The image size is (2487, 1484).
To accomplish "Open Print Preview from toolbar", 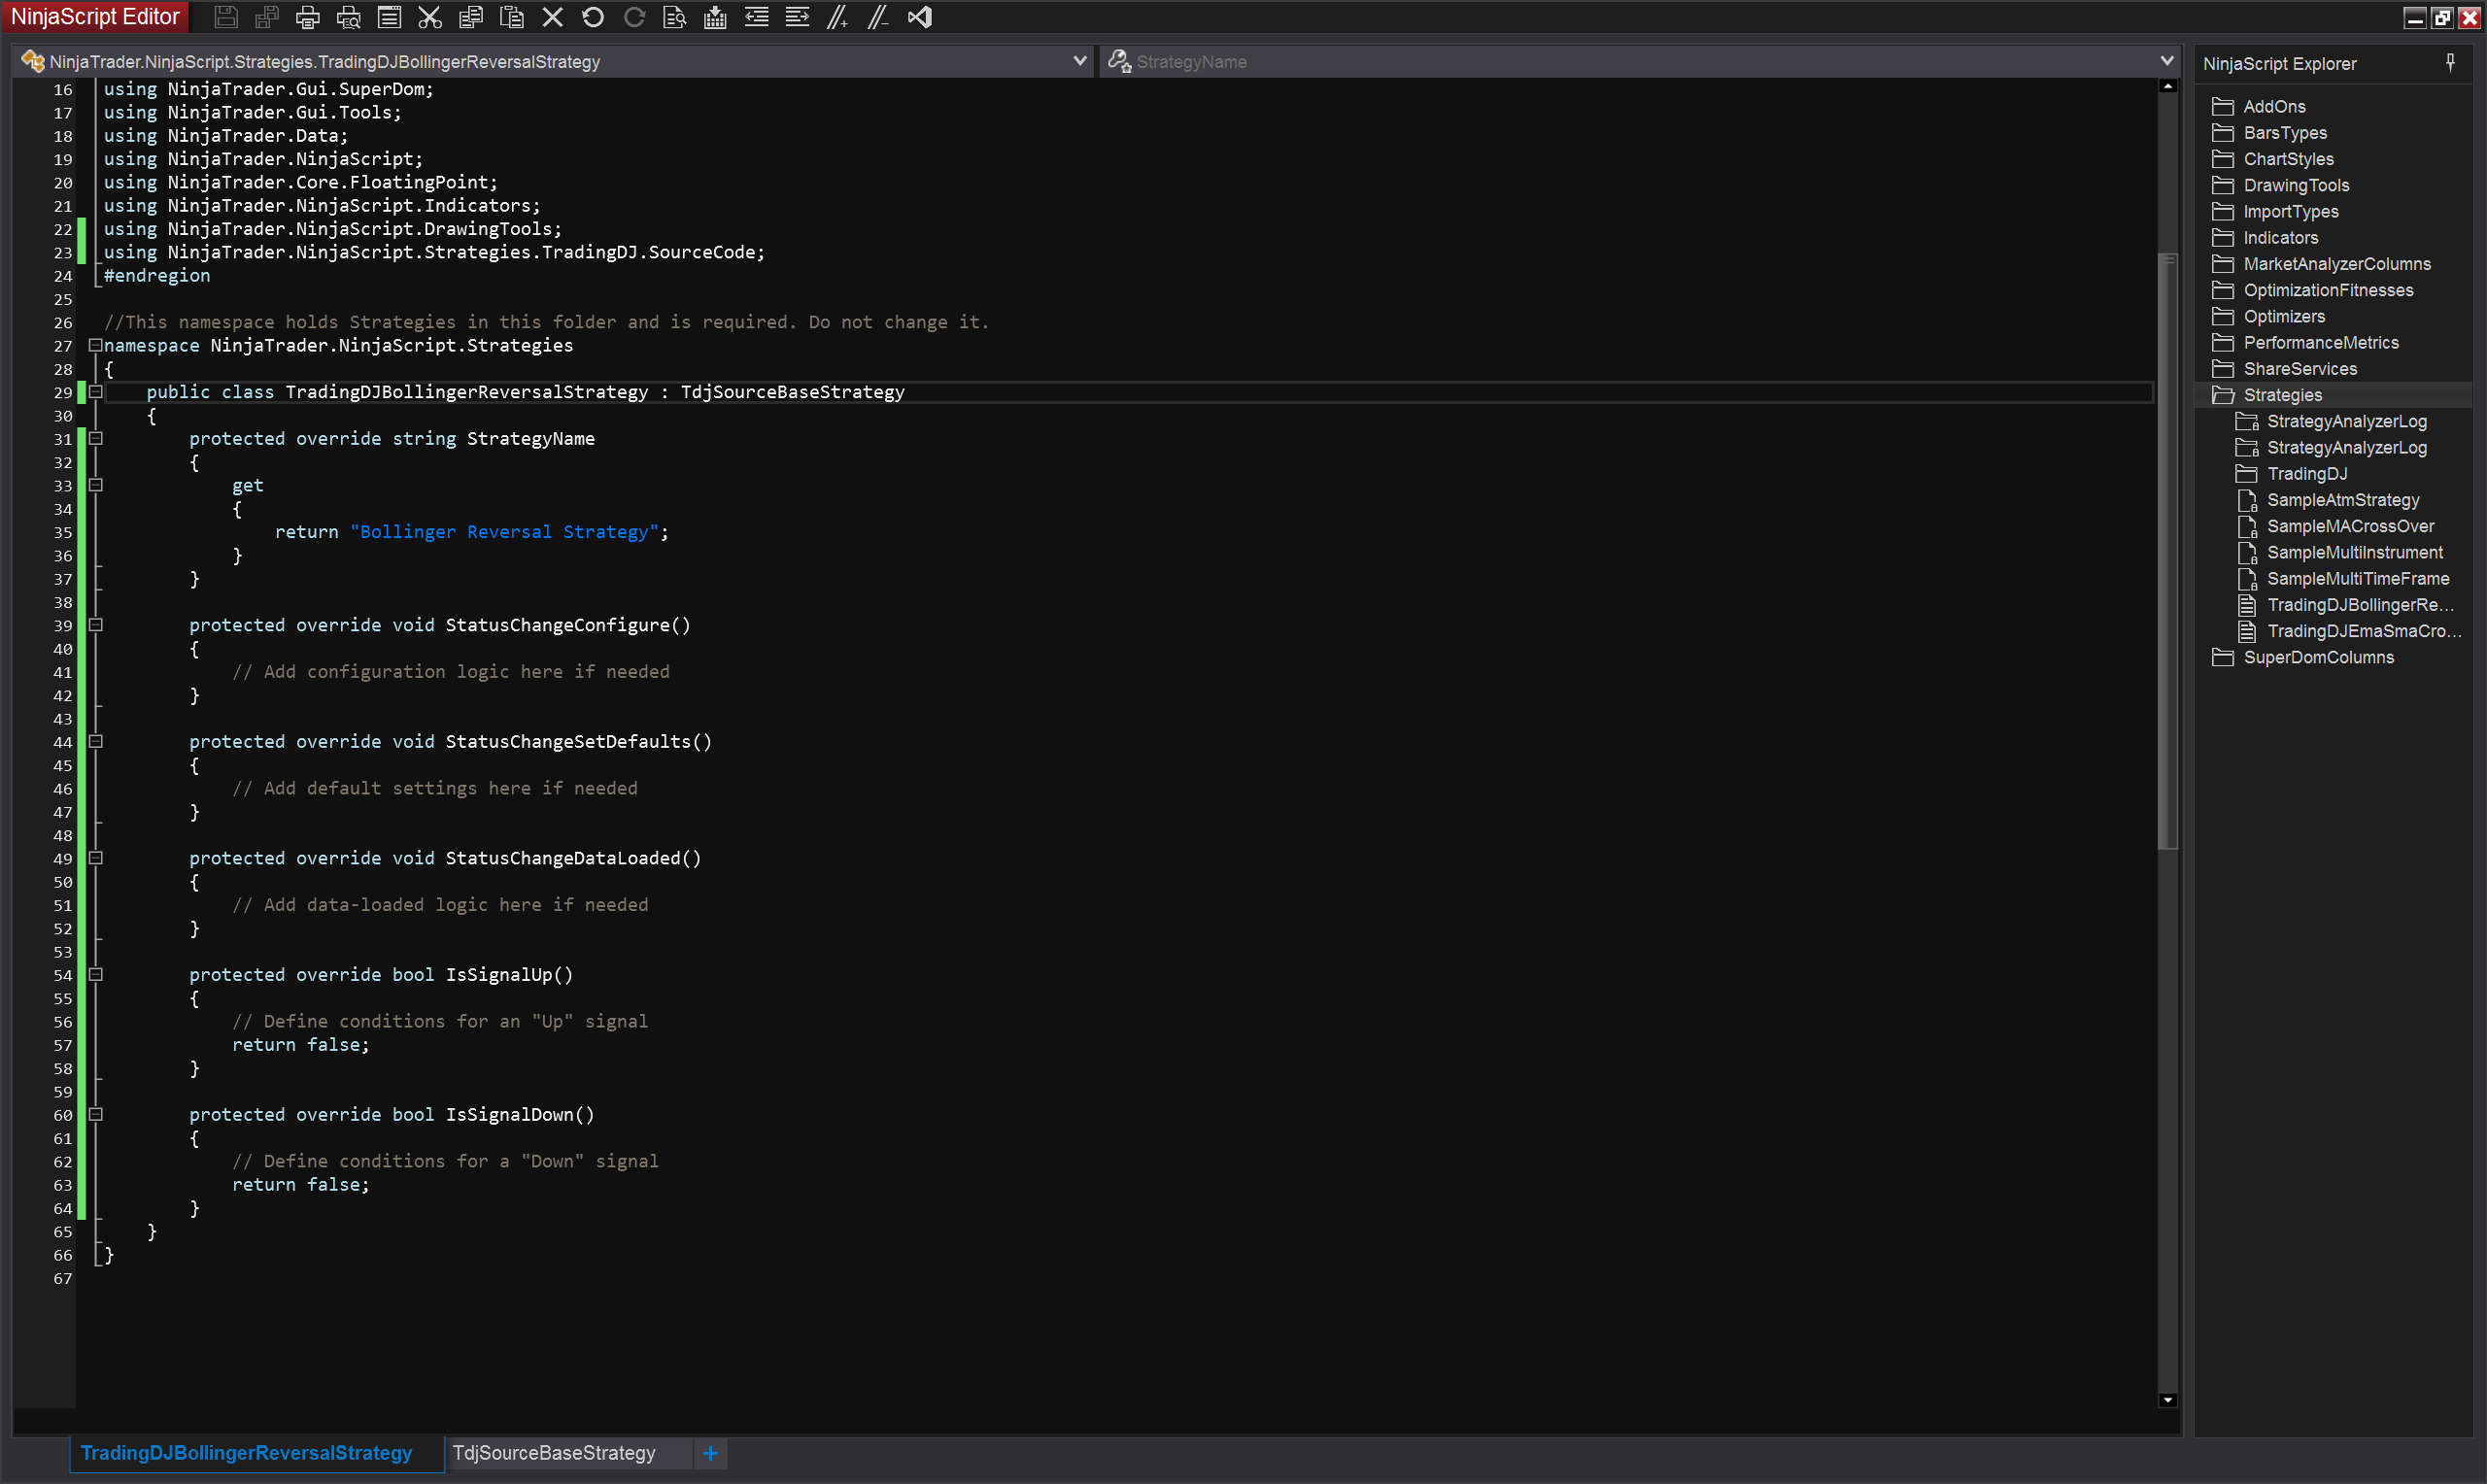I will pyautogui.click(x=348, y=17).
